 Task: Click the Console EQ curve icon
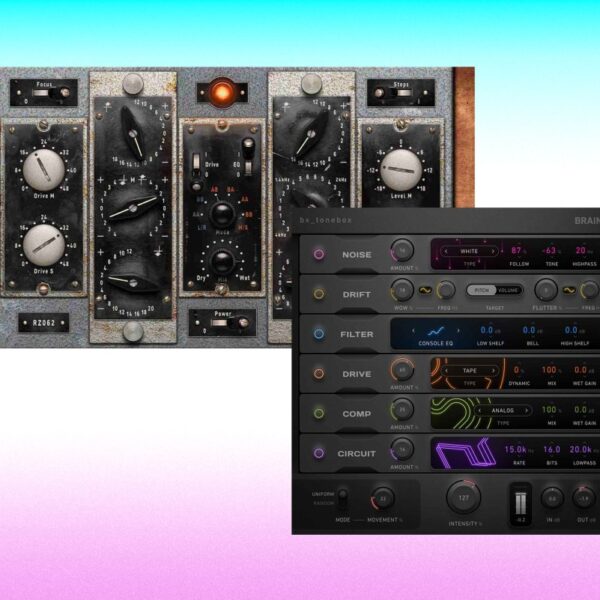pos(435,331)
